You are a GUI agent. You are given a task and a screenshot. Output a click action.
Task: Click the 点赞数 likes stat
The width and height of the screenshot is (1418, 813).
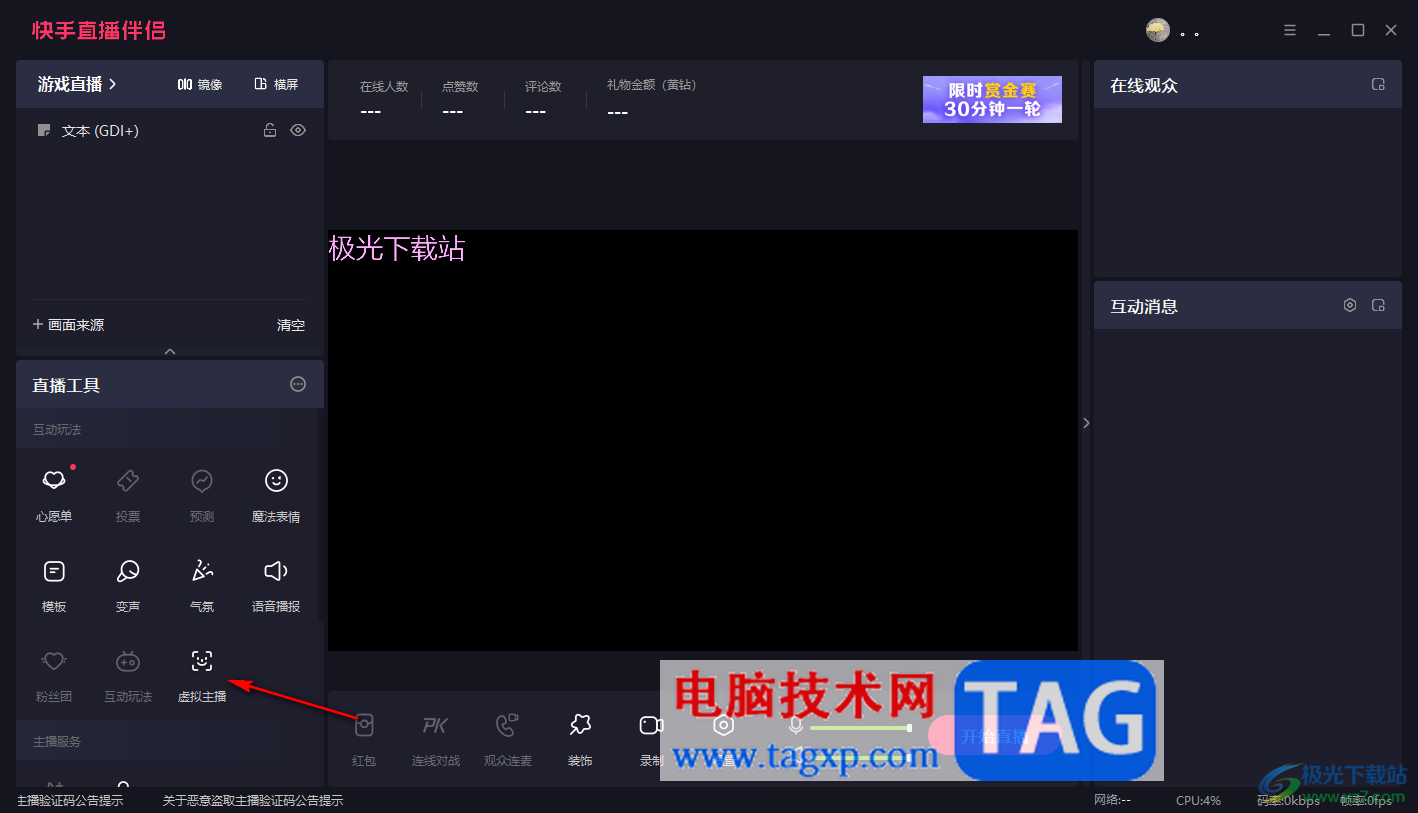pyautogui.click(x=460, y=98)
